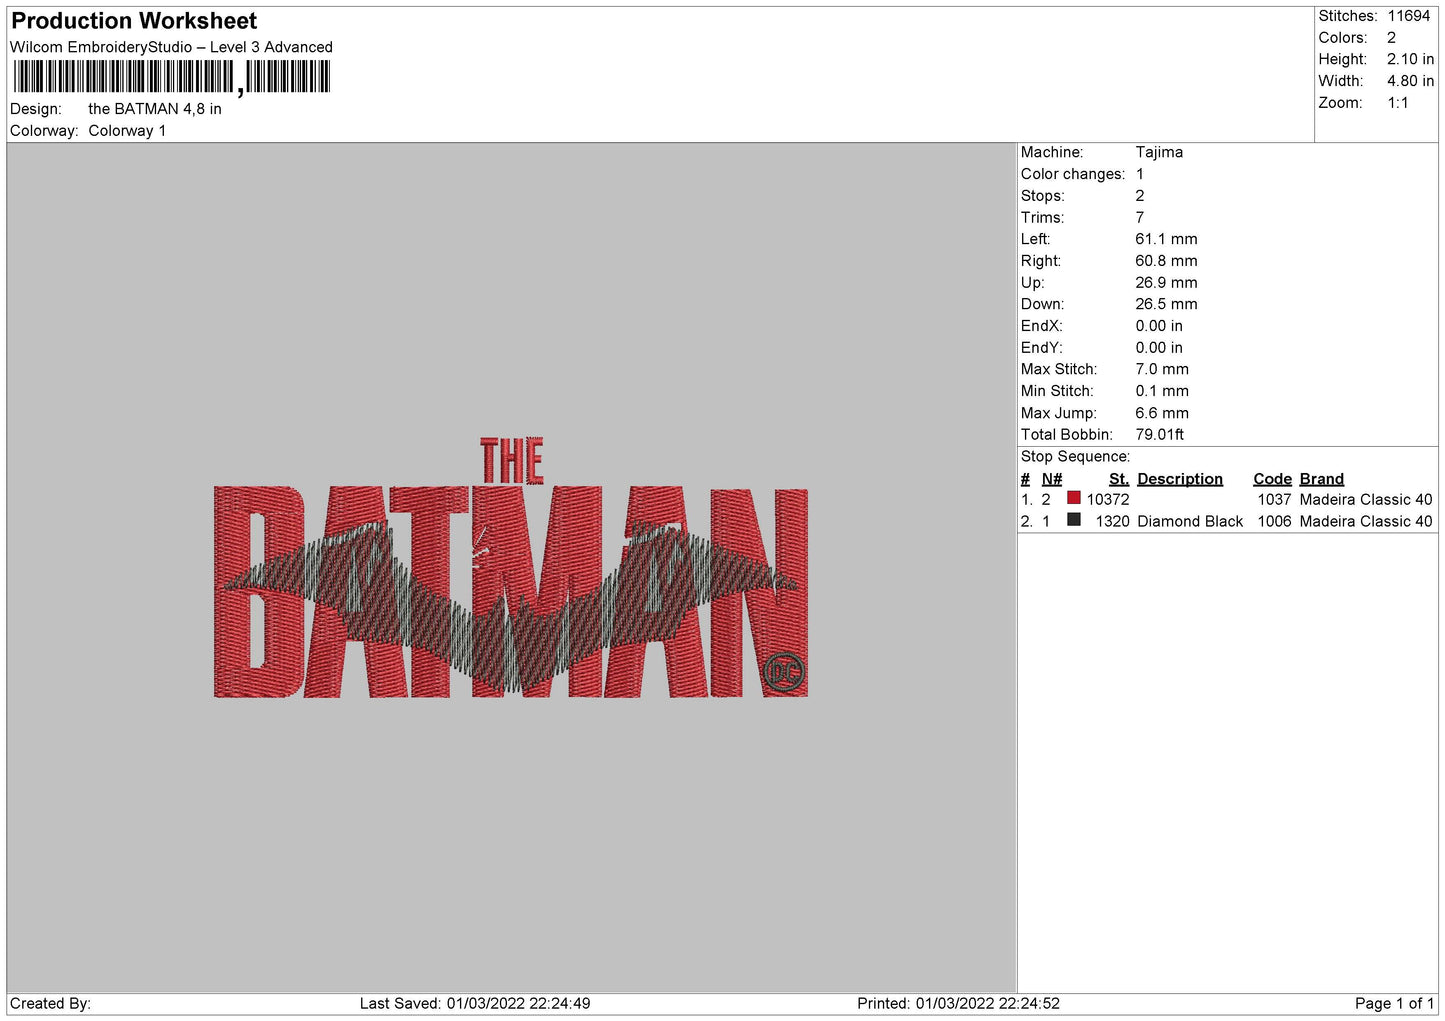Screen dimensions: 1445x1021
Task: Select the Last Saved timestamp
Action: 475,1003
